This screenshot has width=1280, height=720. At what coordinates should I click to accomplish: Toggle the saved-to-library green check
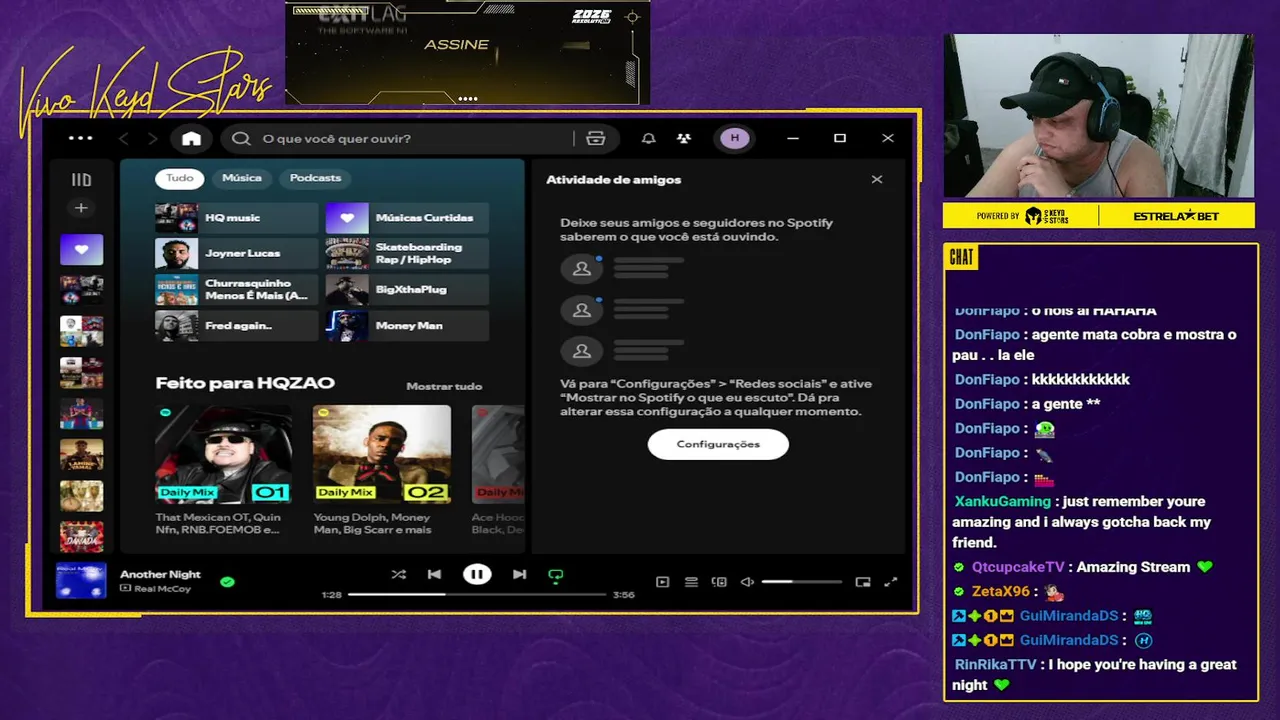coord(227,581)
